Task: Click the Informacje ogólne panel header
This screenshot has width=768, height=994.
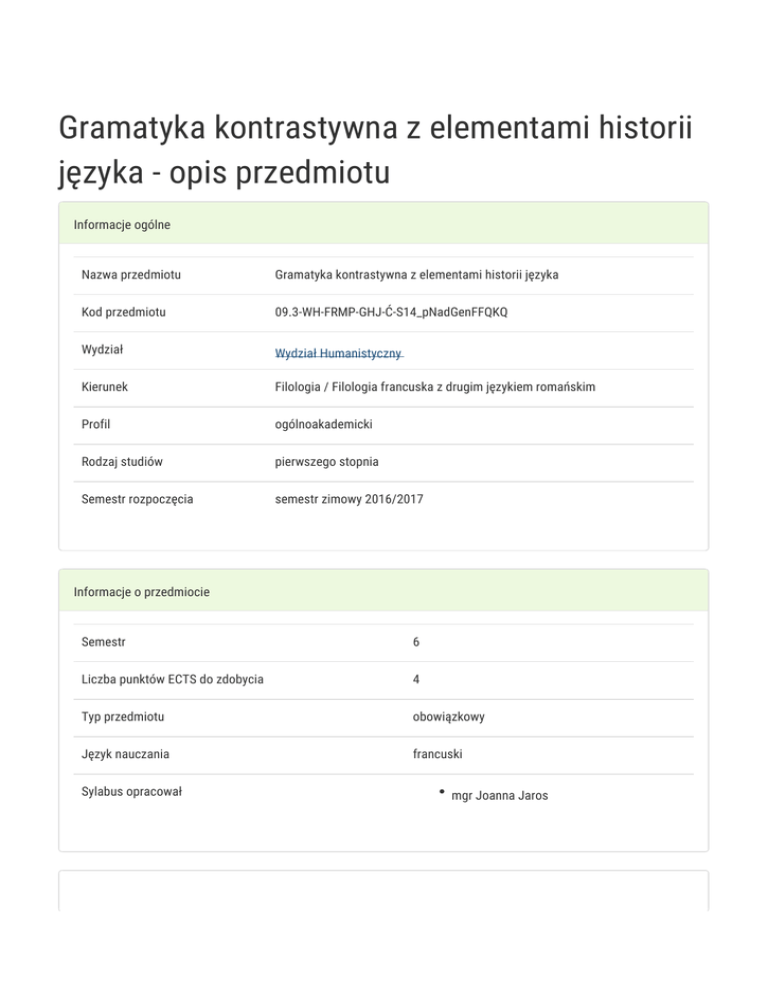Action: point(122,225)
